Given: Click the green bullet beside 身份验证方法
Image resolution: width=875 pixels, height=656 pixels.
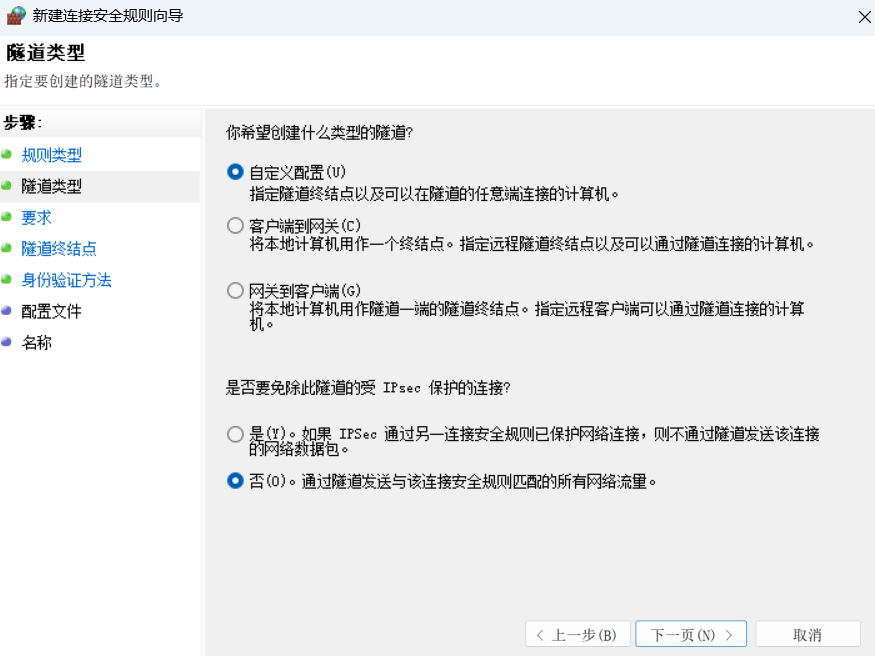Looking at the screenshot, I should [7, 279].
